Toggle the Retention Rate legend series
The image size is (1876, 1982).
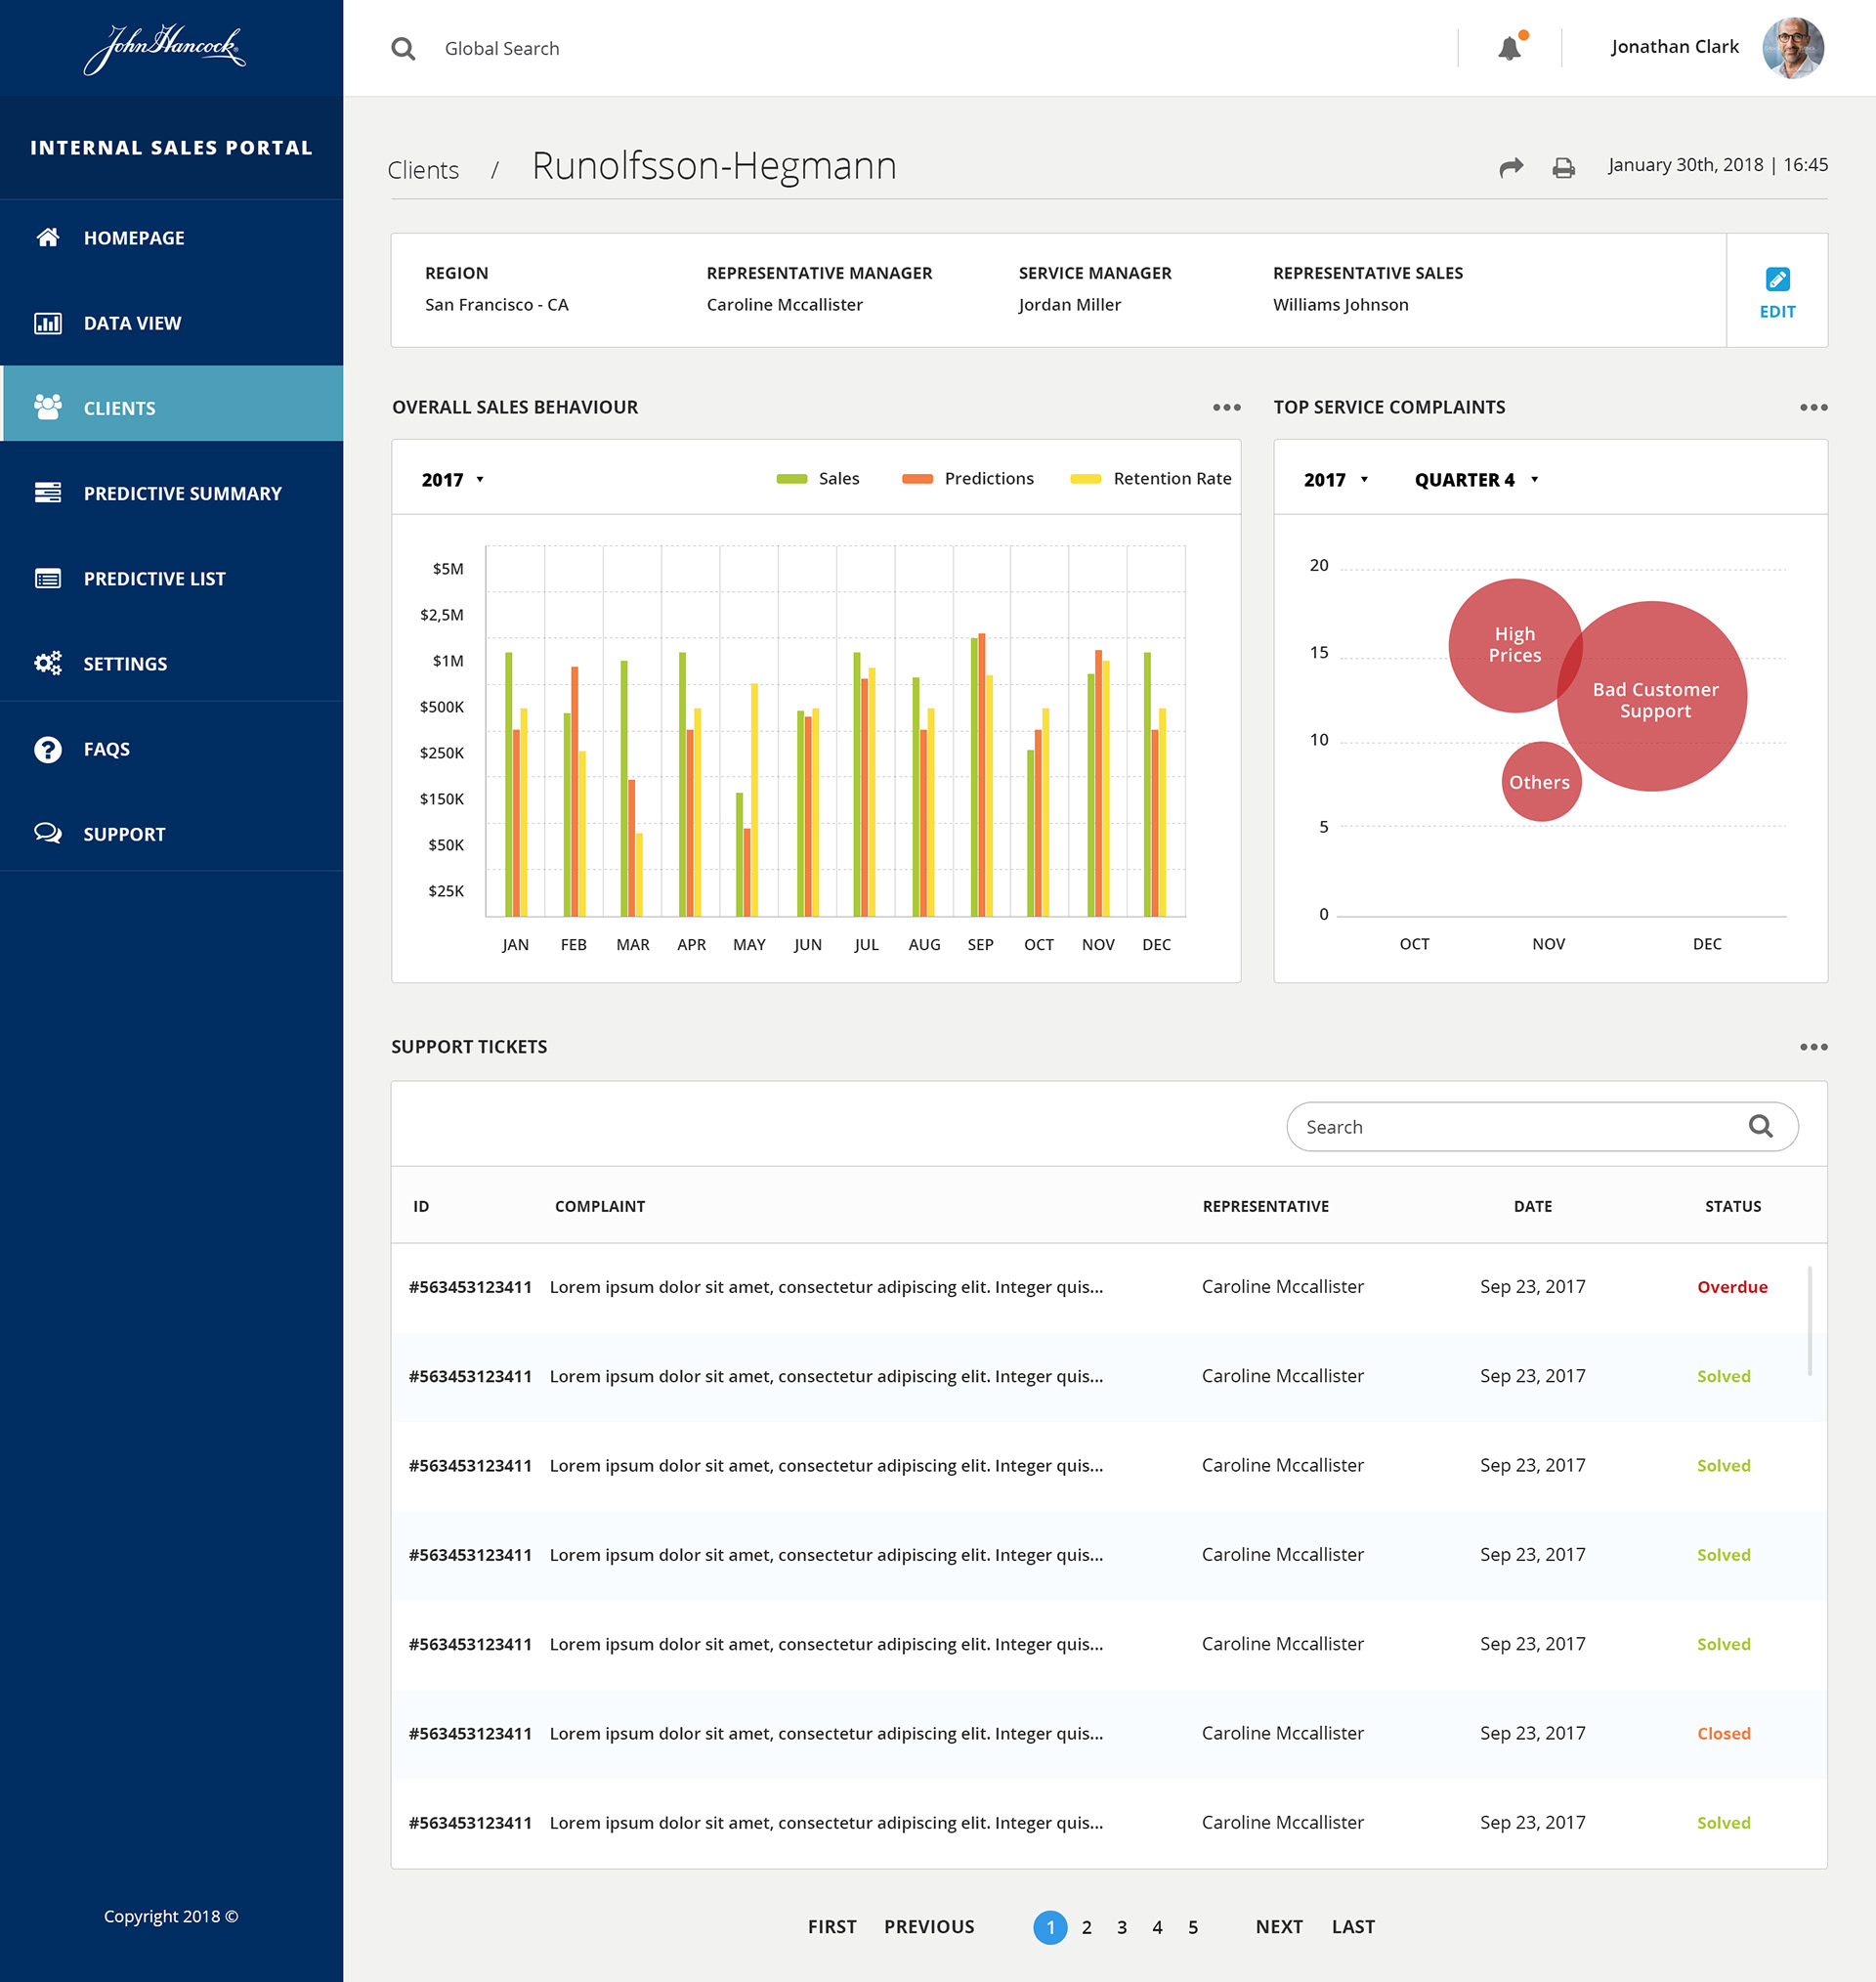pyautogui.click(x=1150, y=479)
